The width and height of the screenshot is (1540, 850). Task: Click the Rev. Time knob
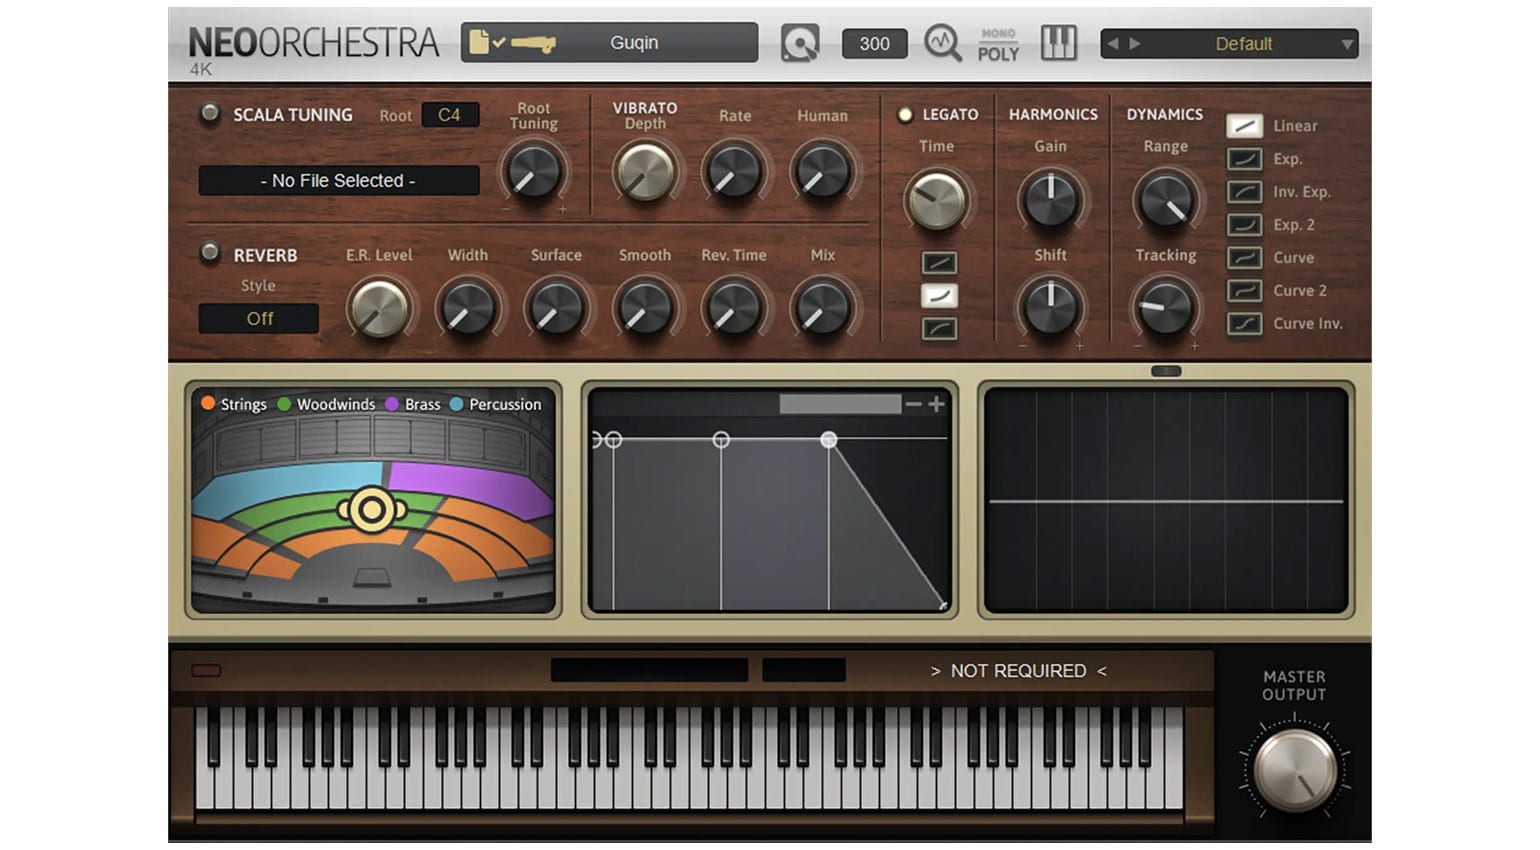[734, 308]
